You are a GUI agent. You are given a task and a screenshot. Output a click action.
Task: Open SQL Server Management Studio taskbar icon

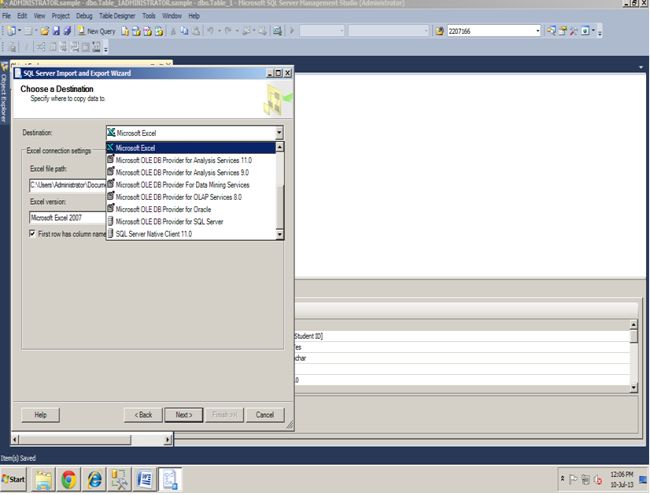tap(119, 480)
